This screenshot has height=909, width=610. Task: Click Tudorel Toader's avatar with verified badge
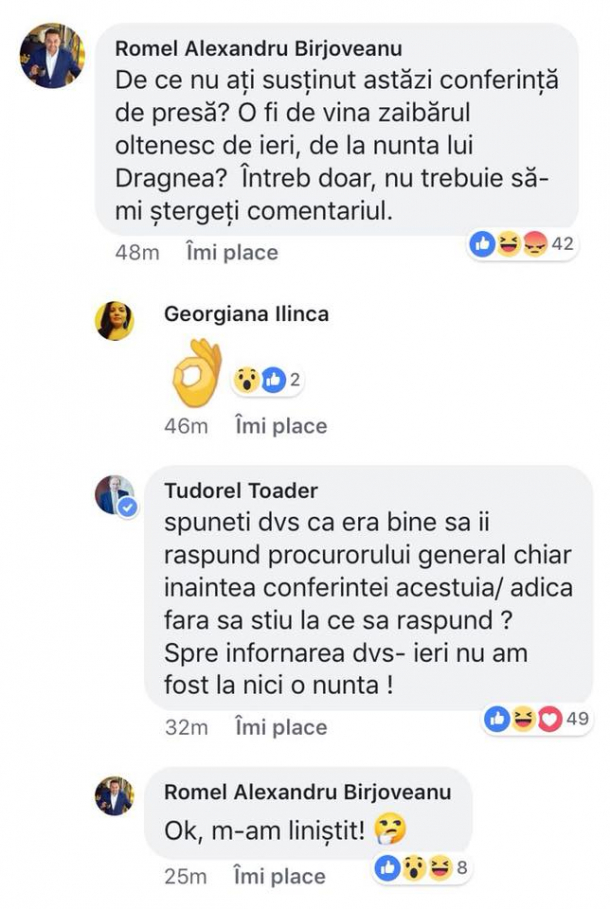(114, 495)
